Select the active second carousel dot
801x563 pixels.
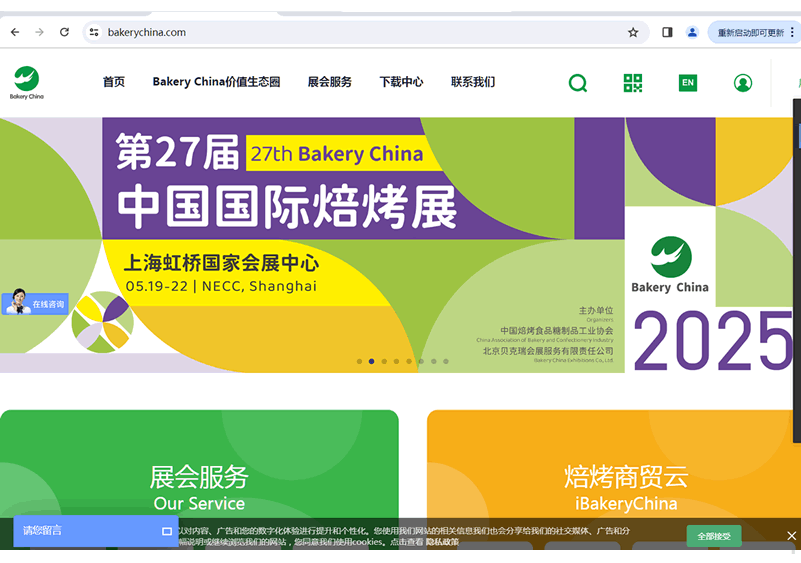[371, 361]
